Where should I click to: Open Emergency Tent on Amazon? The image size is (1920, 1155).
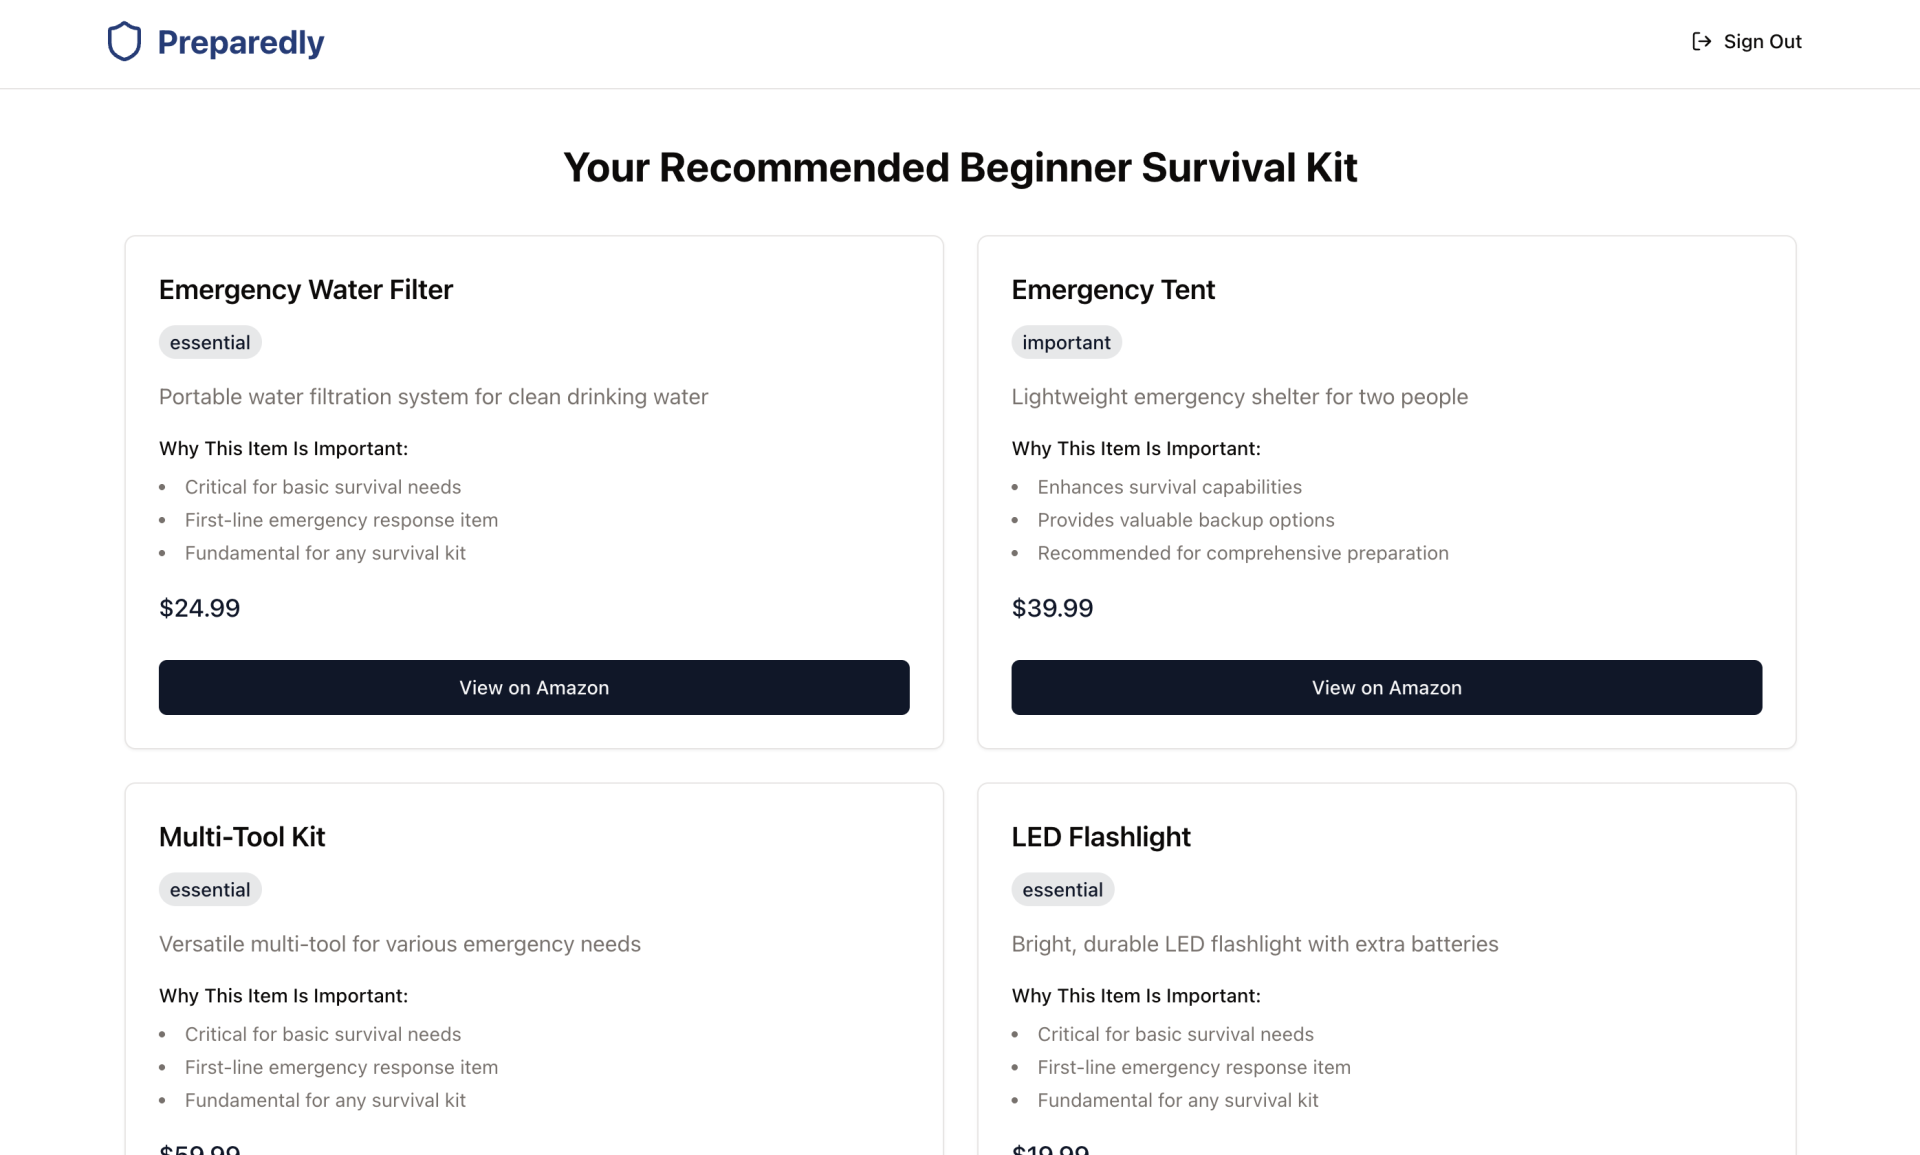tap(1386, 687)
